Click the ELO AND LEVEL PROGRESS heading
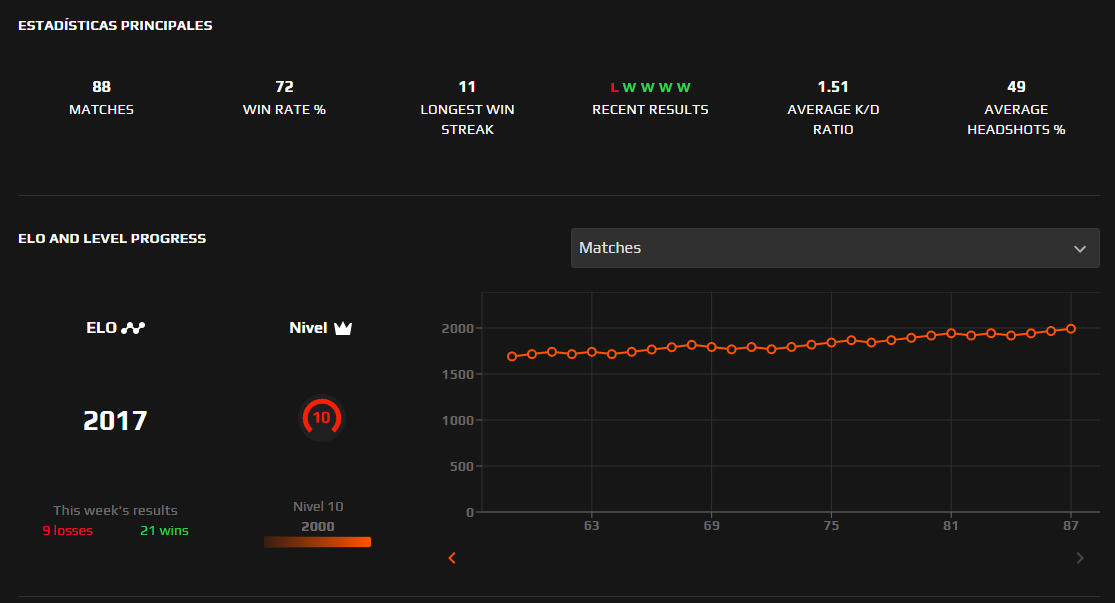The height and width of the screenshot is (603, 1115). click(112, 239)
